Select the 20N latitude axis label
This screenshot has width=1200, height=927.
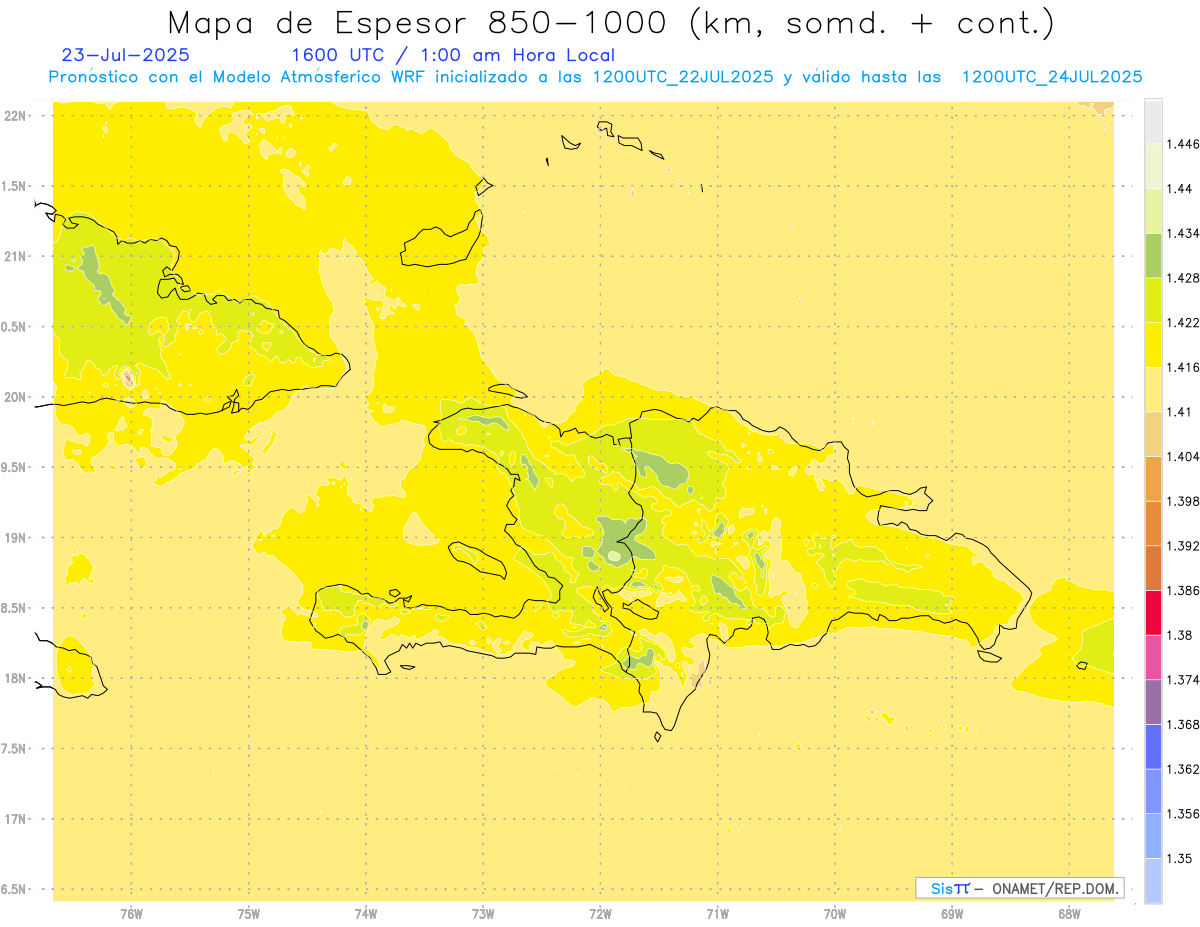tap(16, 397)
